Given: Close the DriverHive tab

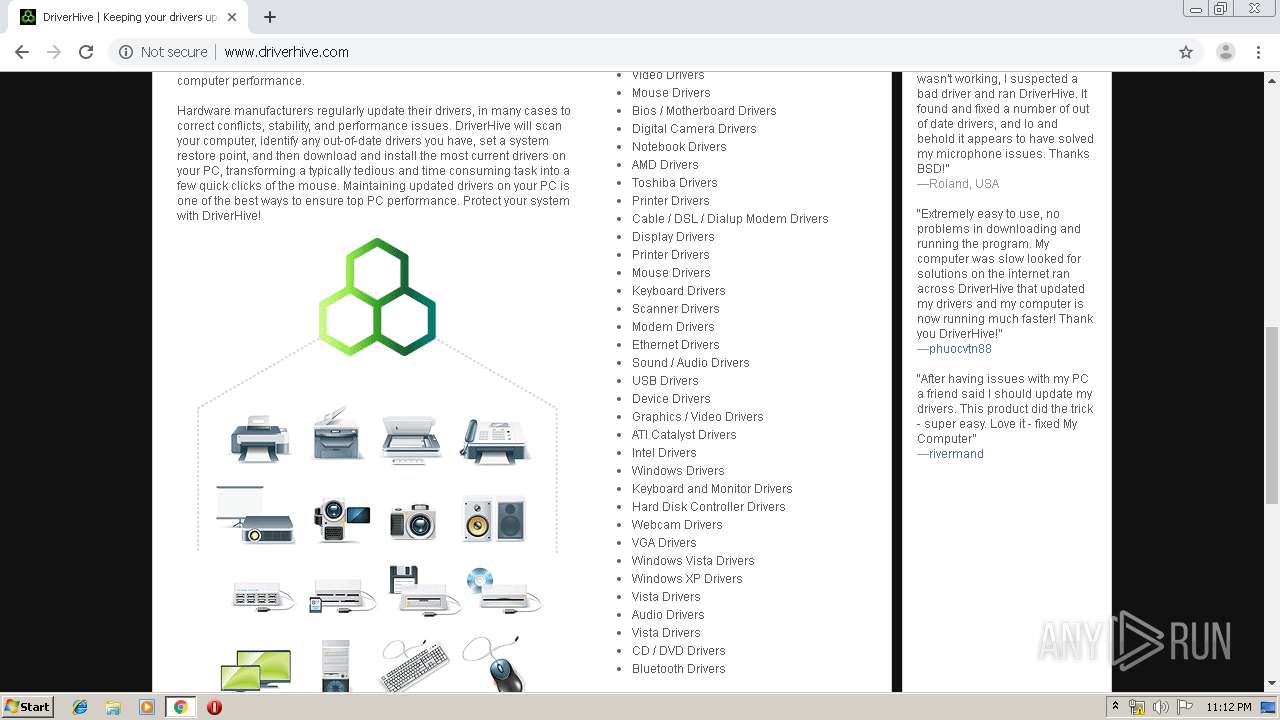Looking at the screenshot, I should [232, 17].
